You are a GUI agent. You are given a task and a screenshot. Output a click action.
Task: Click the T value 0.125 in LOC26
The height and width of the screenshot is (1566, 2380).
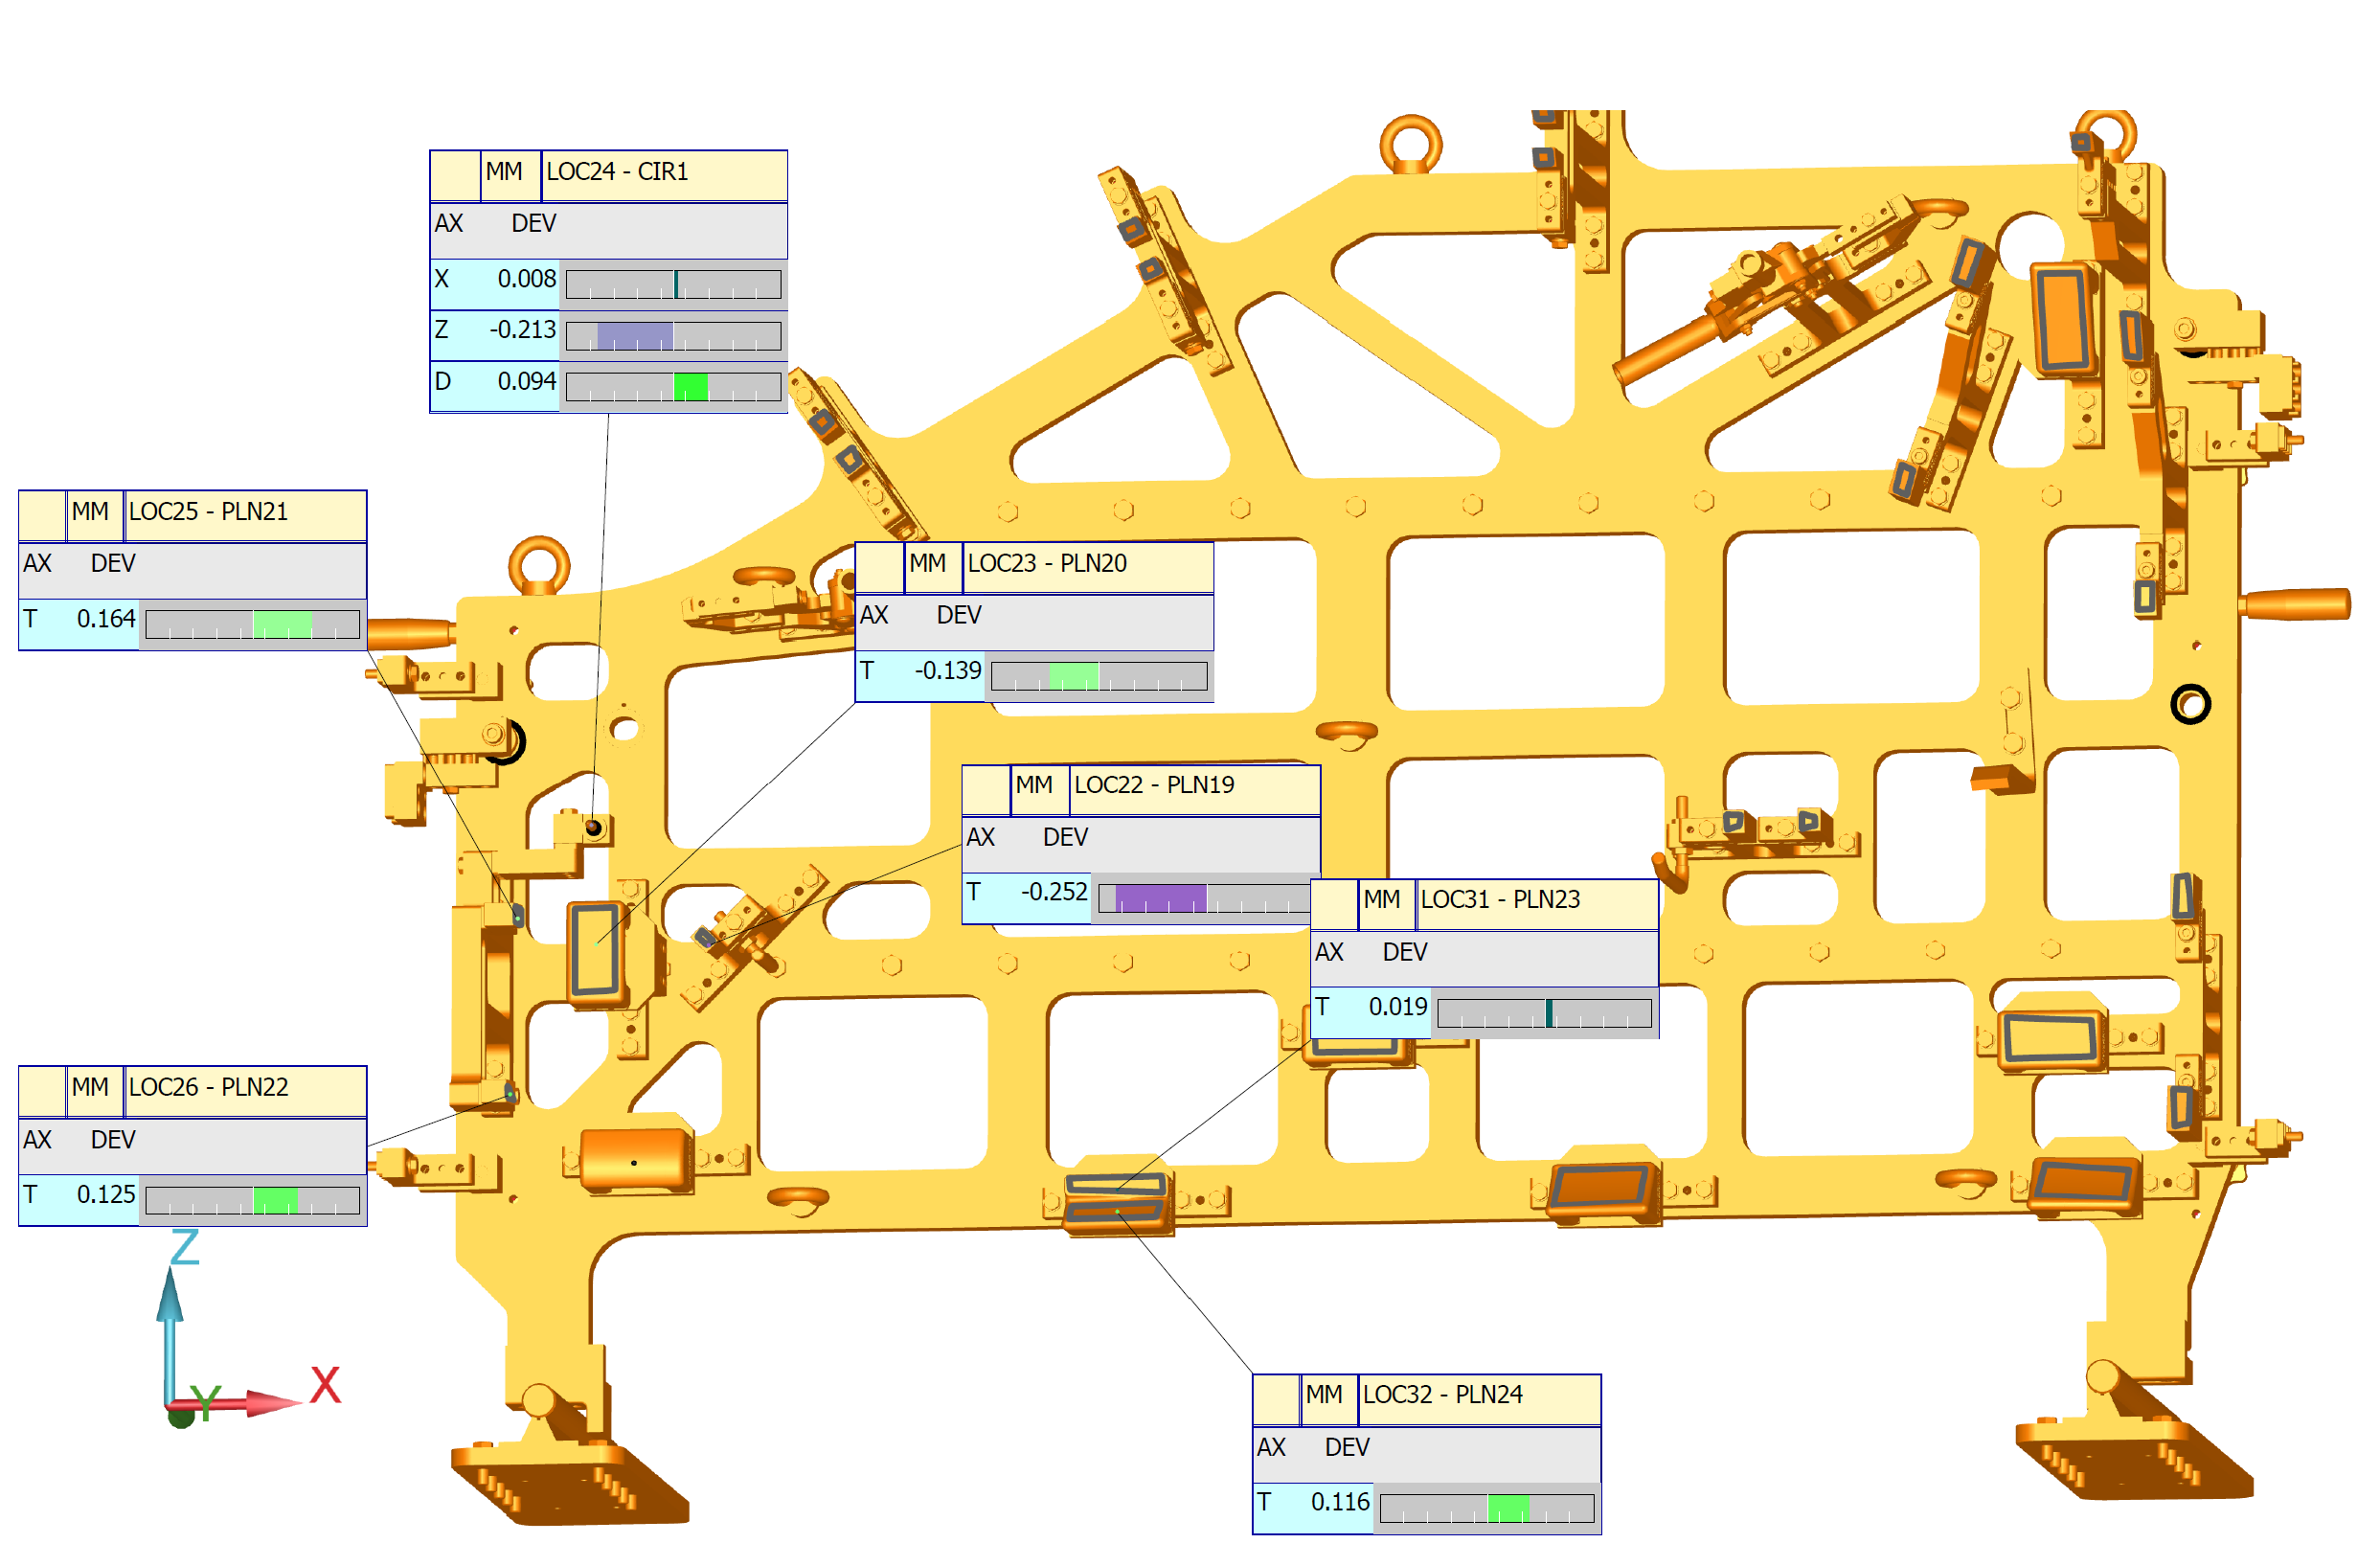point(106,1195)
